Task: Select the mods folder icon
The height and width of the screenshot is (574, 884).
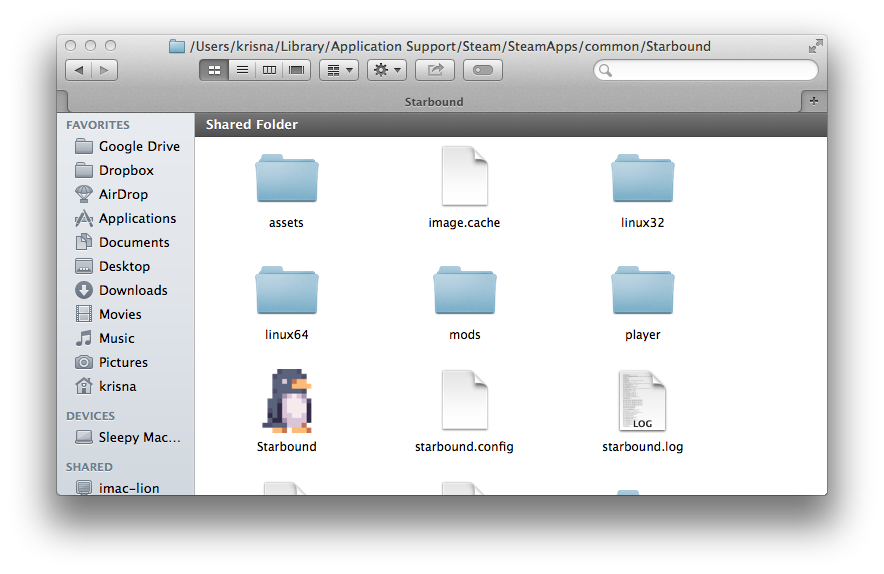Action: pos(465,290)
